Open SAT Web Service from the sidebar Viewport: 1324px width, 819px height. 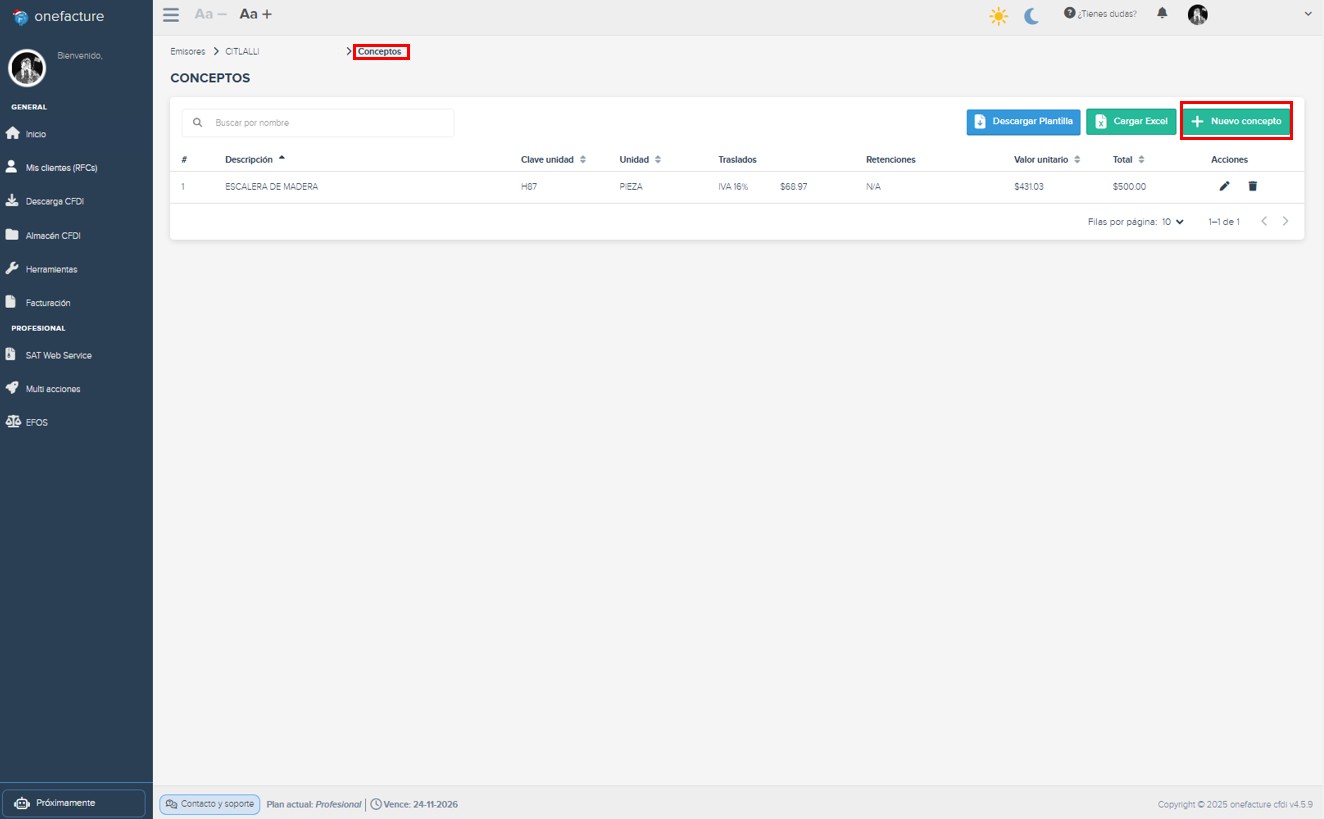point(58,354)
